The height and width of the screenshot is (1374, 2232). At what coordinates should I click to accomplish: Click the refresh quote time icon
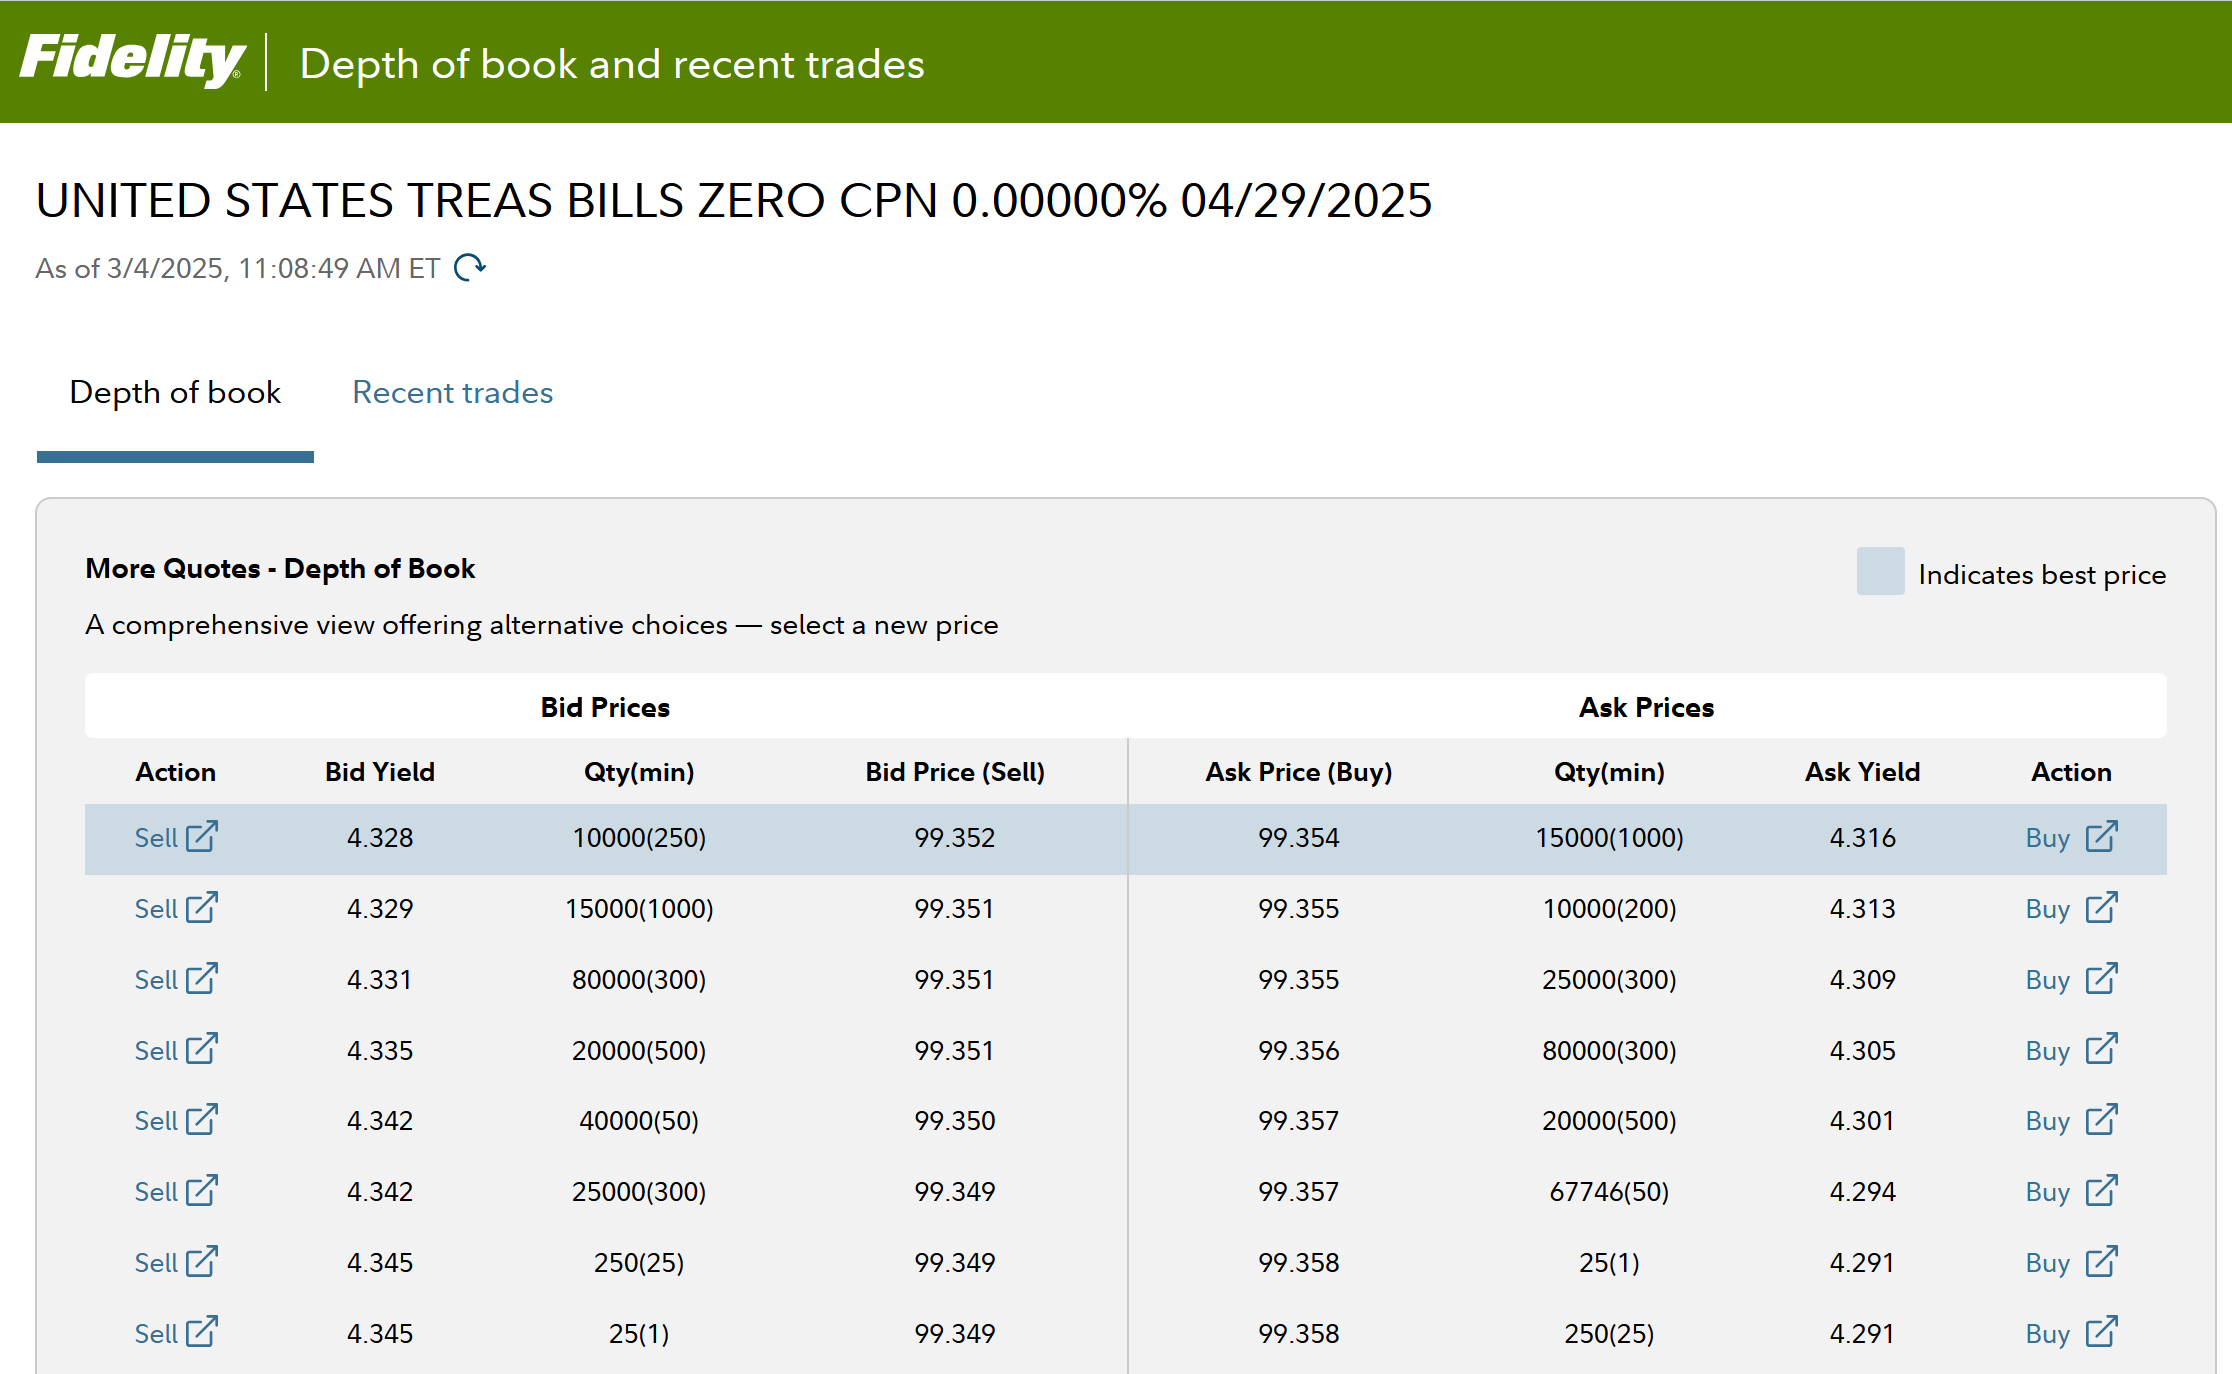pos(470,268)
